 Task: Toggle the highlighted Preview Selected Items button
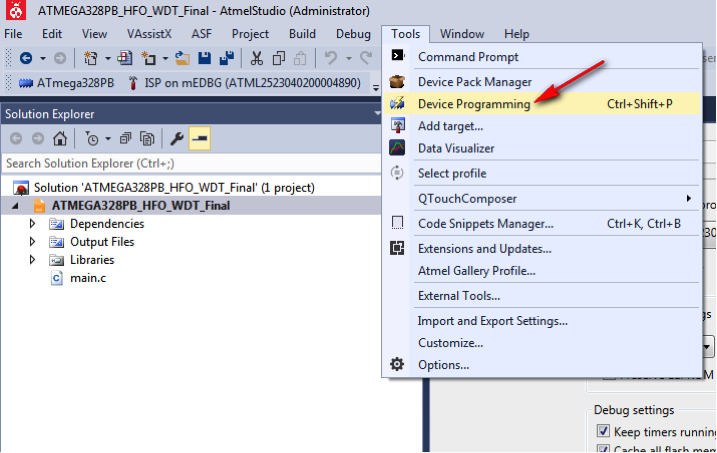click(x=199, y=139)
